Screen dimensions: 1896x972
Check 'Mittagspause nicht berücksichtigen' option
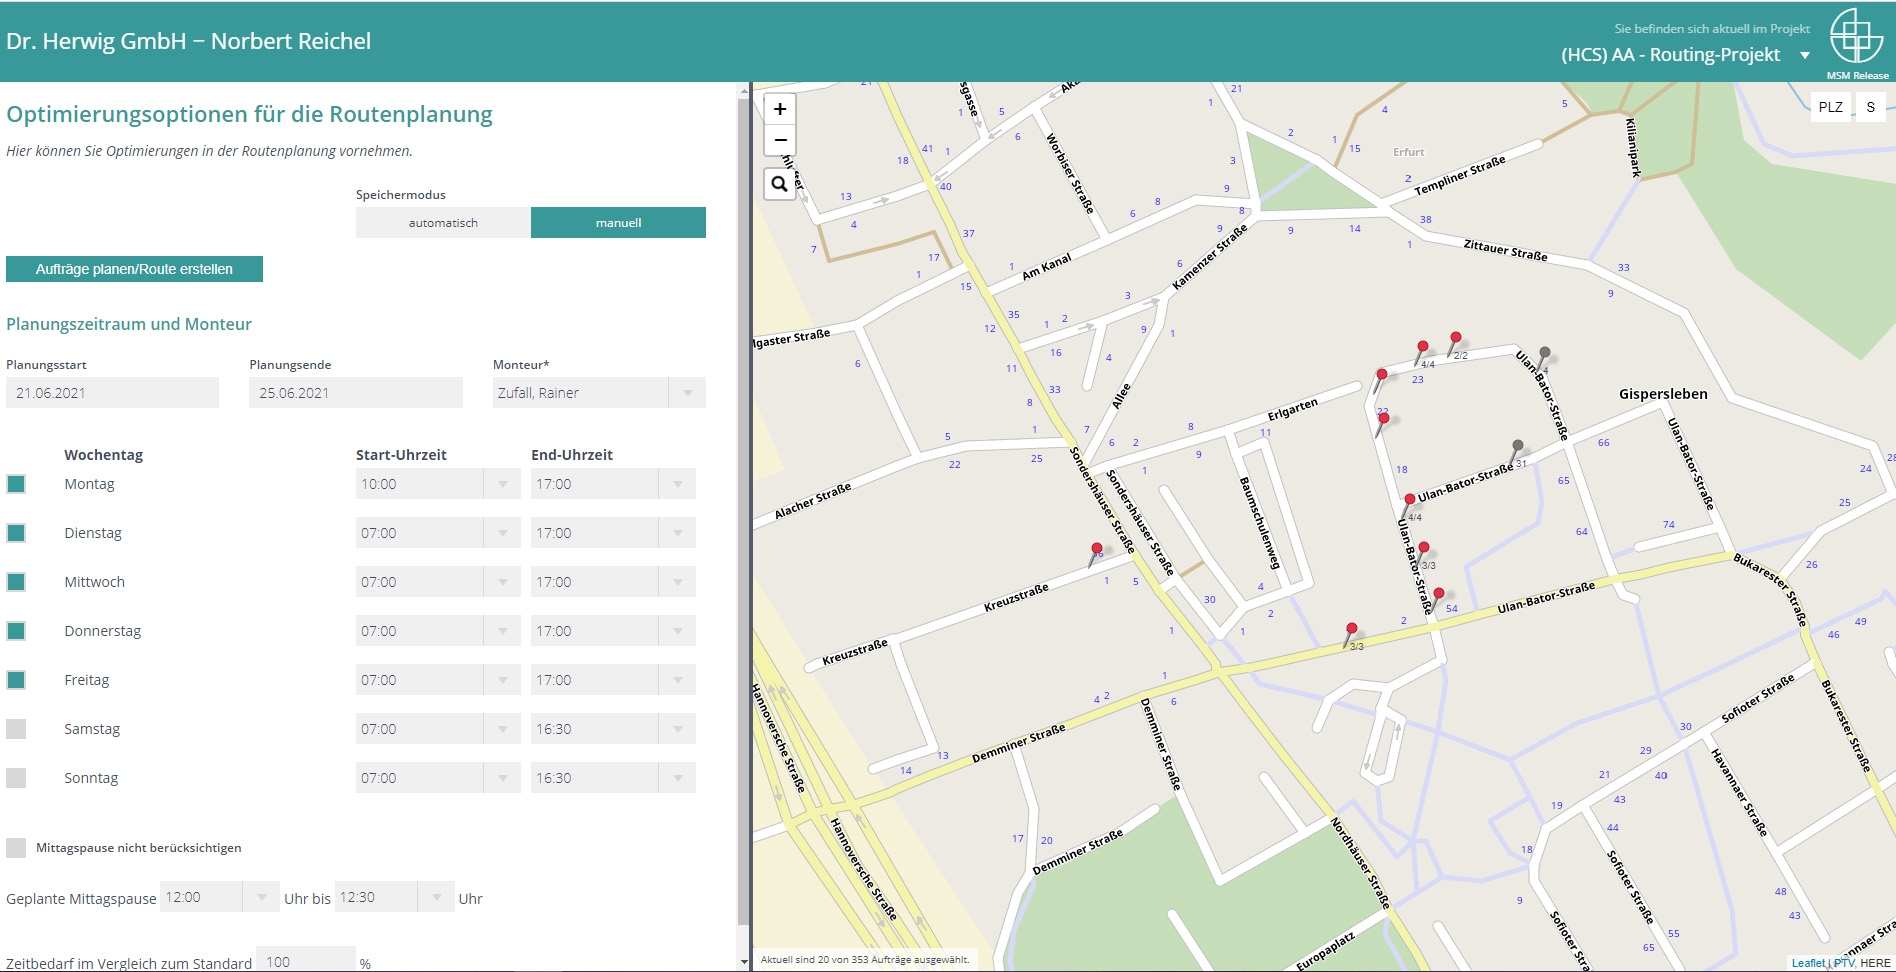[x=16, y=848]
